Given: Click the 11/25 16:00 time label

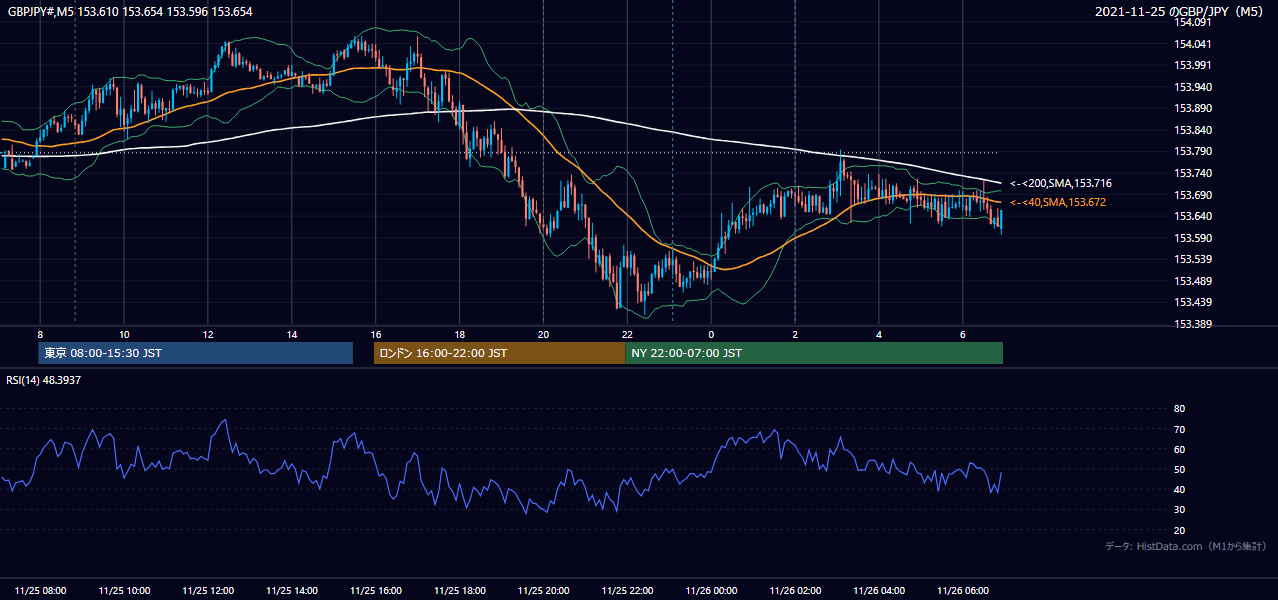Looking at the screenshot, I should pos(376,590).
